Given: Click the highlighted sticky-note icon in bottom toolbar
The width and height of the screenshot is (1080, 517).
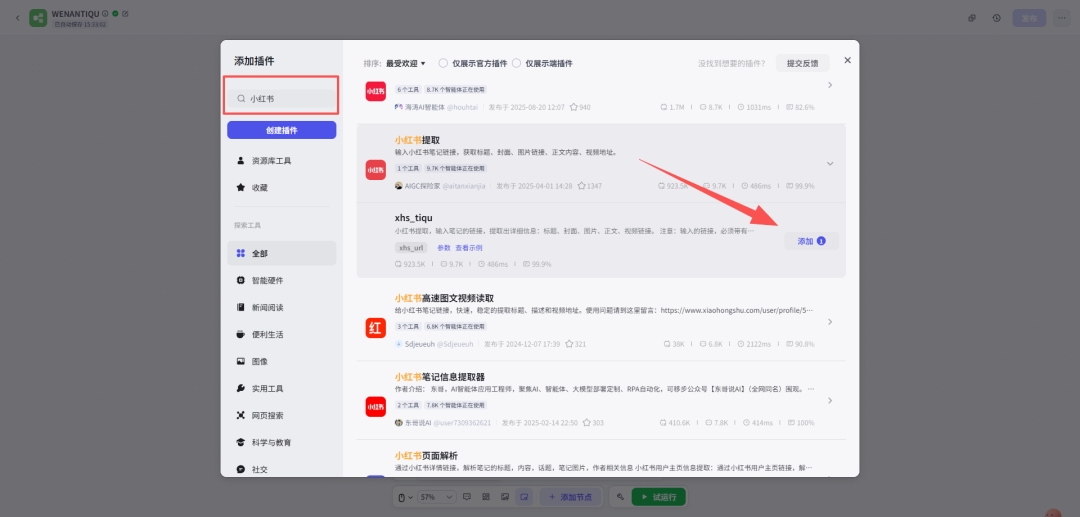Looking at the screenshot, I should pos(524,496).
